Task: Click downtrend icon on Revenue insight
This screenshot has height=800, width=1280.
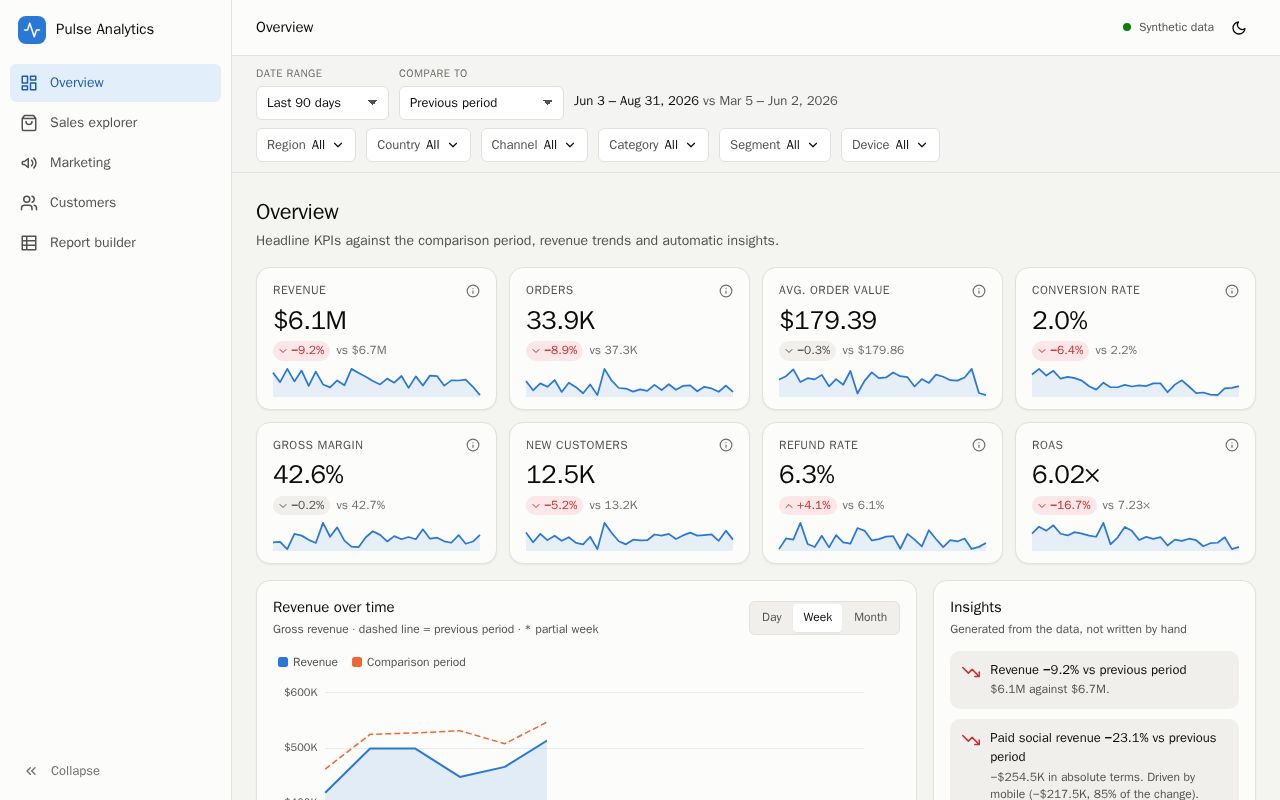Action: (x=971, y=672)
